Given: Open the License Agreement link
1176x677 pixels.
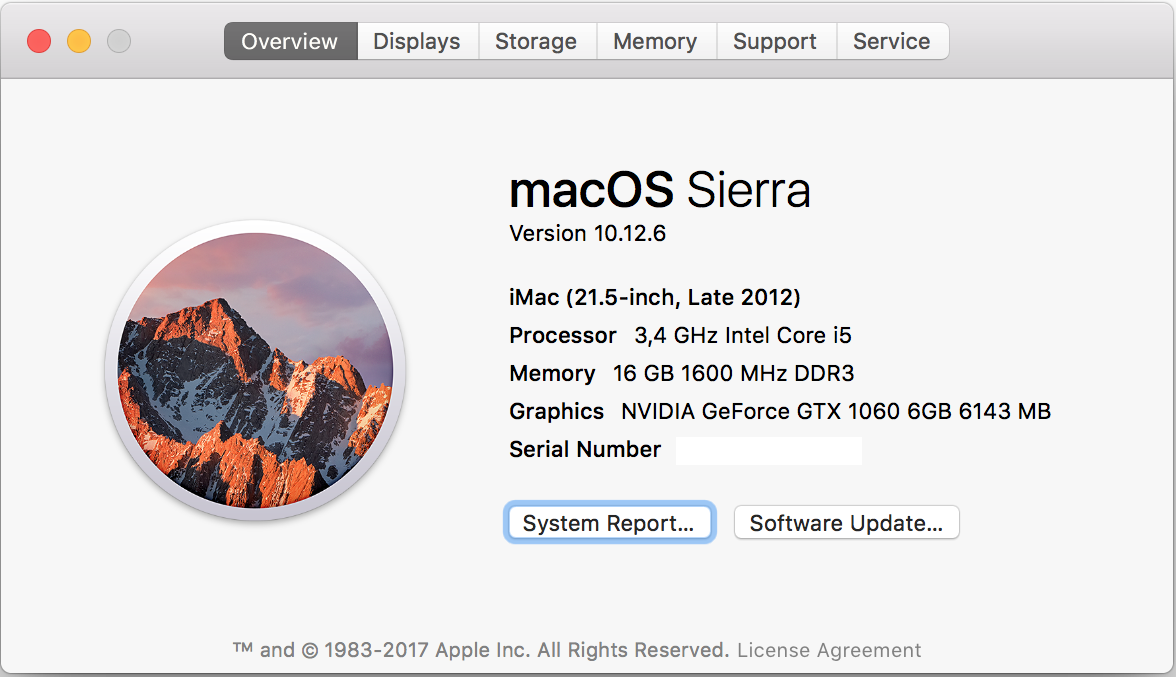Looking at the screenshot, I should [831, 650].
